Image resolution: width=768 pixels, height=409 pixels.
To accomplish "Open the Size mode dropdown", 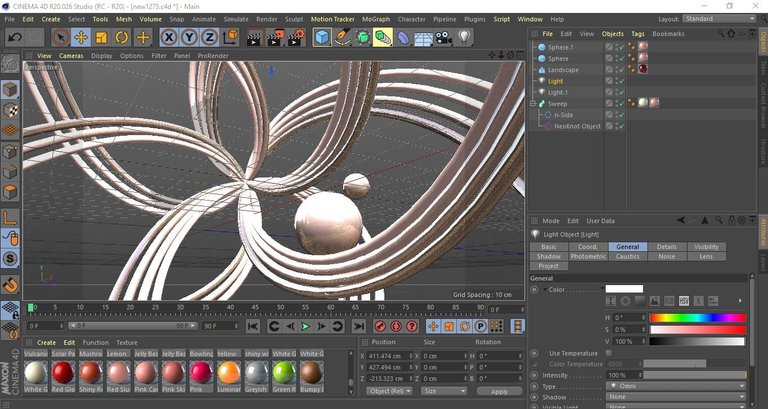I will (444, 391).
